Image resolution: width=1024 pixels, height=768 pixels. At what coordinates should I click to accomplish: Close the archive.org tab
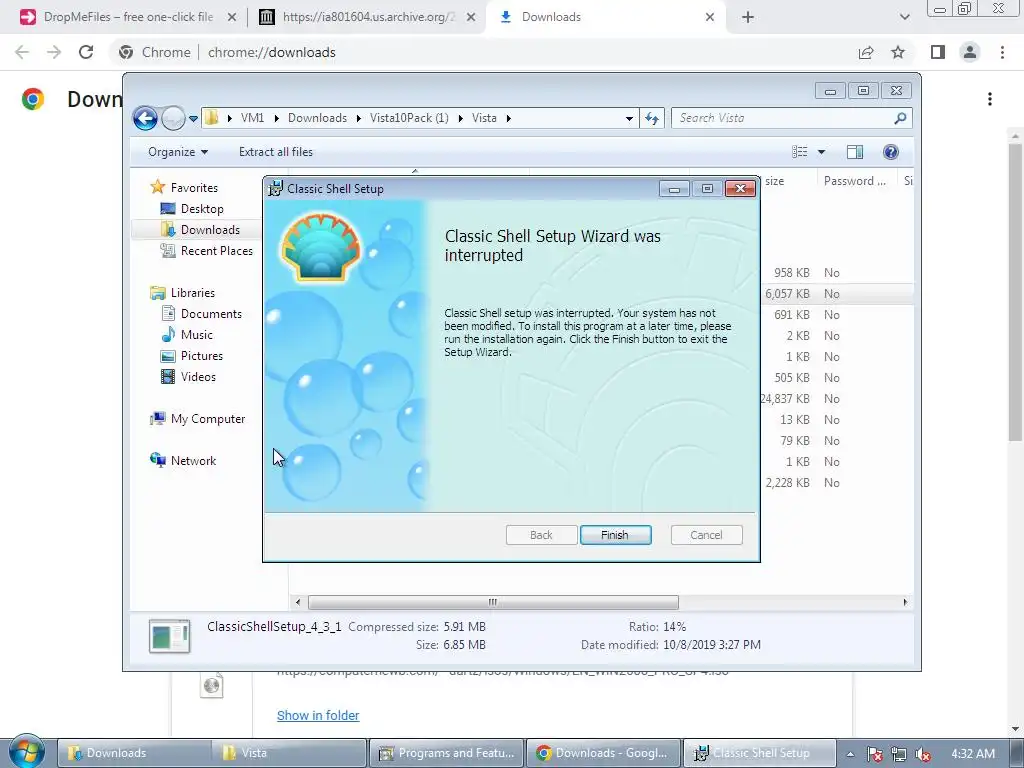(x=470, y=18)
